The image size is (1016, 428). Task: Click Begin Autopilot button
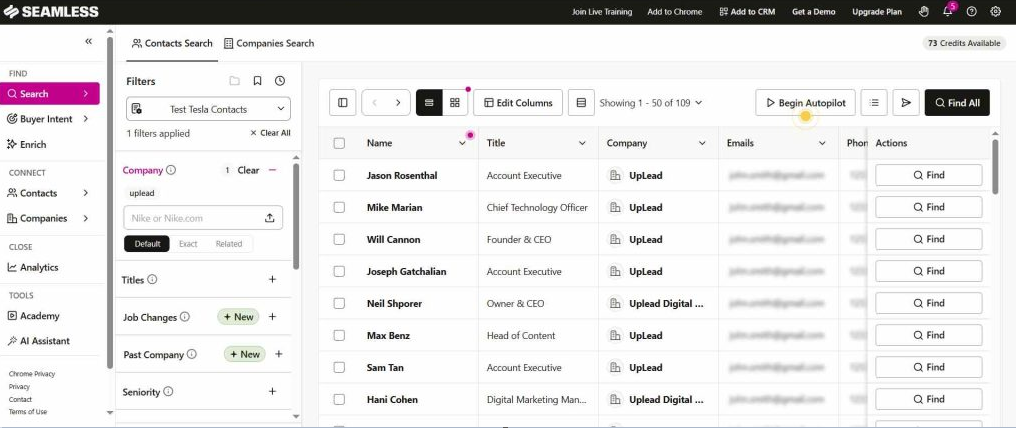[x=805, y=102]
